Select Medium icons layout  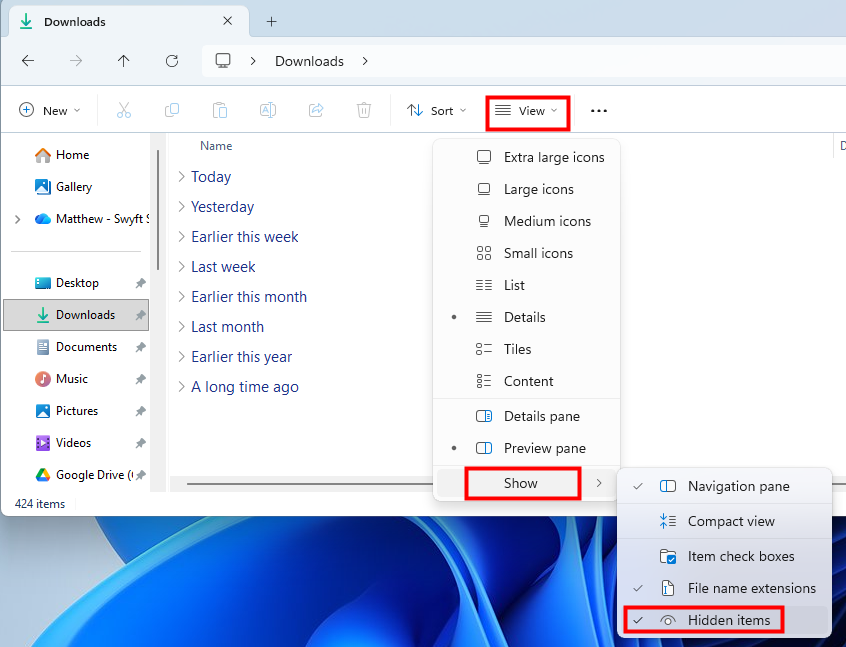526,221
